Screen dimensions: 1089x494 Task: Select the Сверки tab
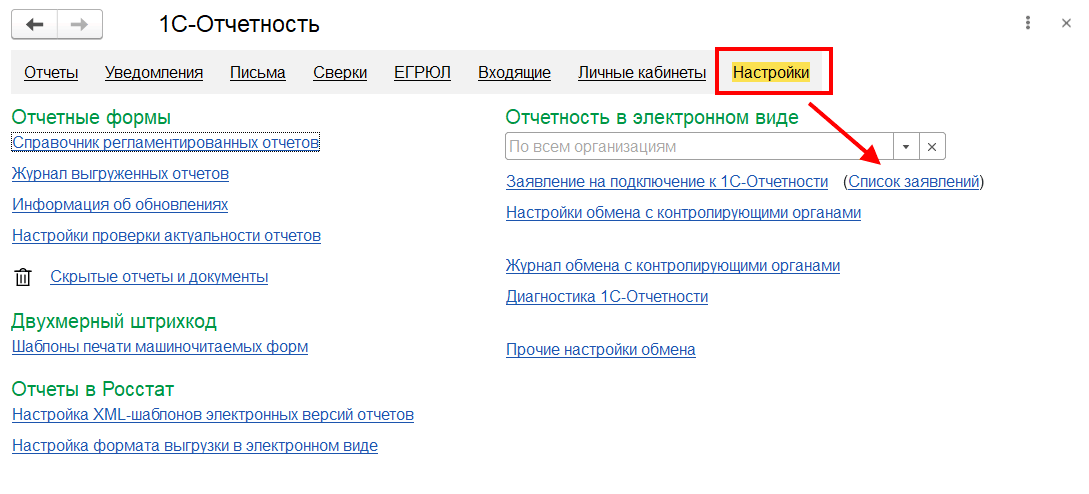340,72
